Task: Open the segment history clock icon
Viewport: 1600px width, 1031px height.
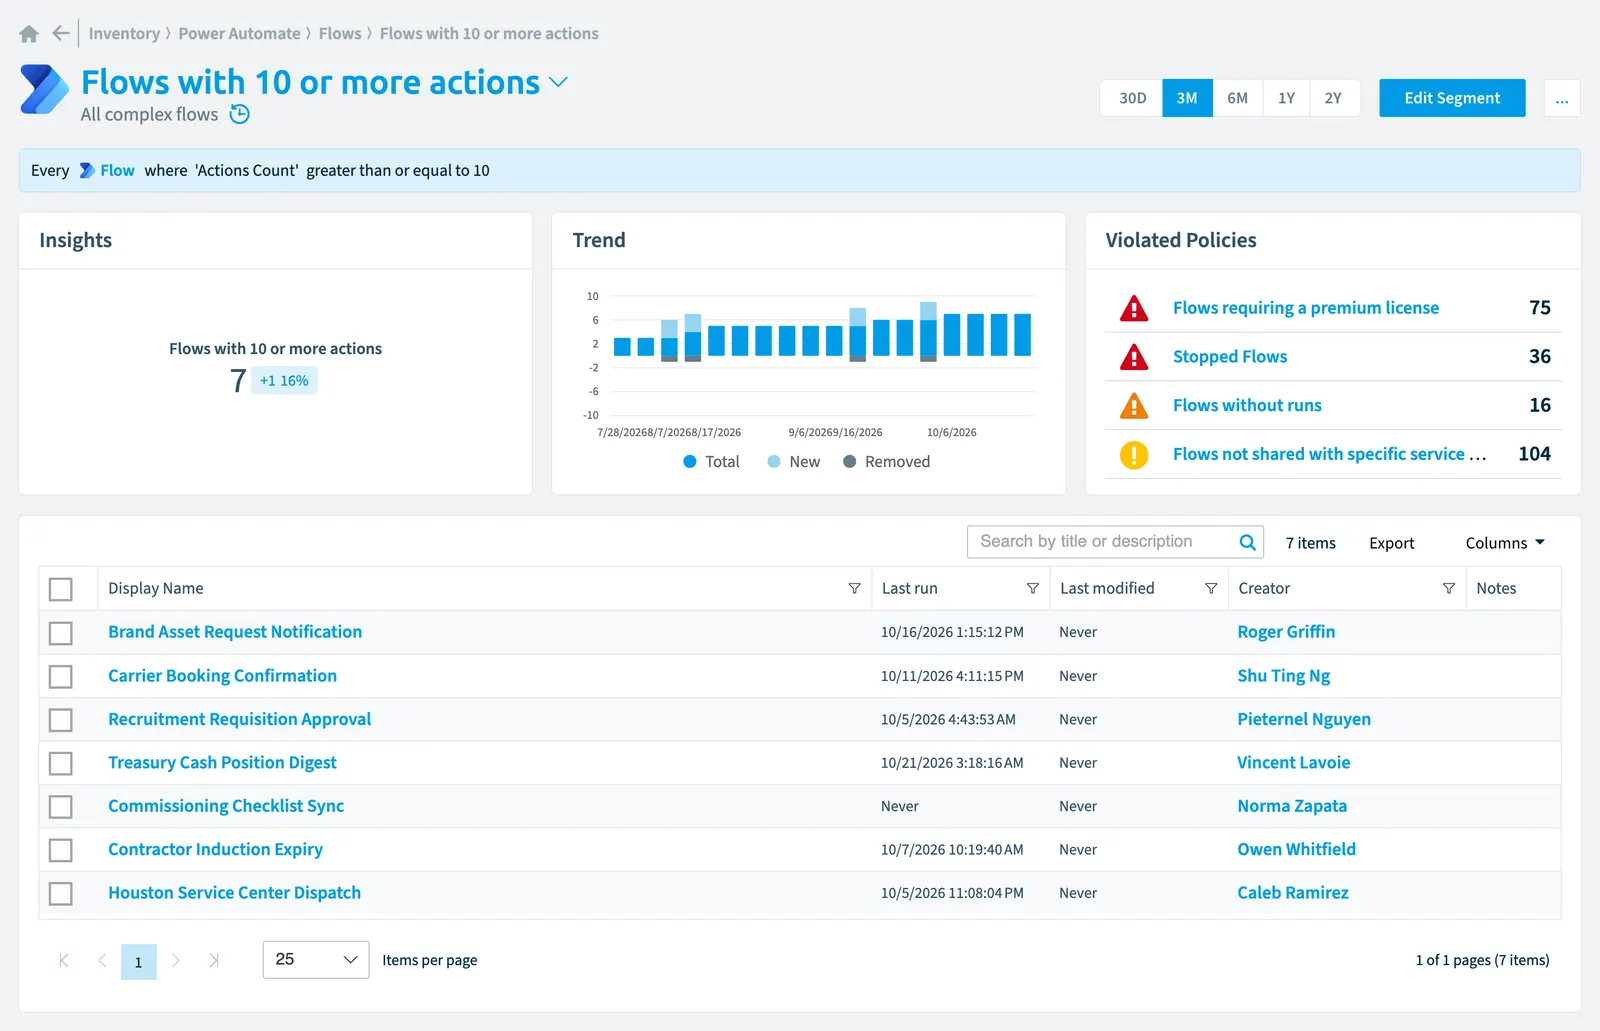Action: (240, 114)
